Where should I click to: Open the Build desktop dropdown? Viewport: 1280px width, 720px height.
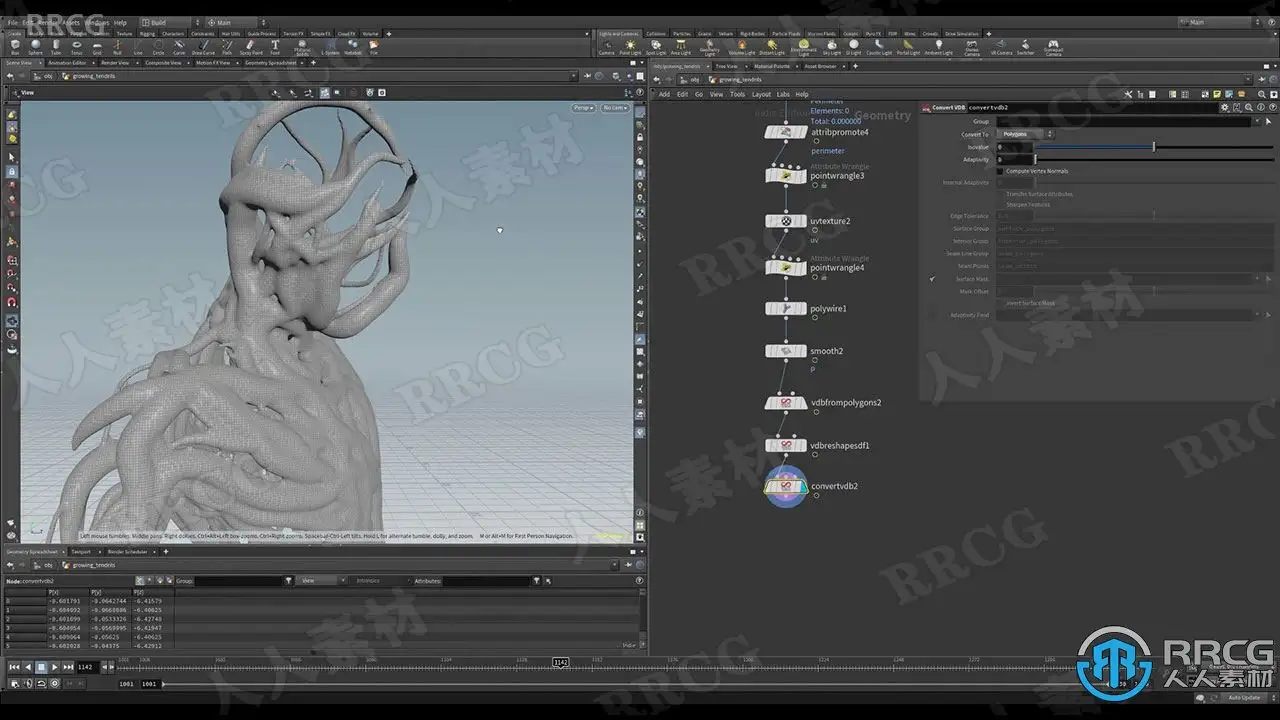point(170,22)
